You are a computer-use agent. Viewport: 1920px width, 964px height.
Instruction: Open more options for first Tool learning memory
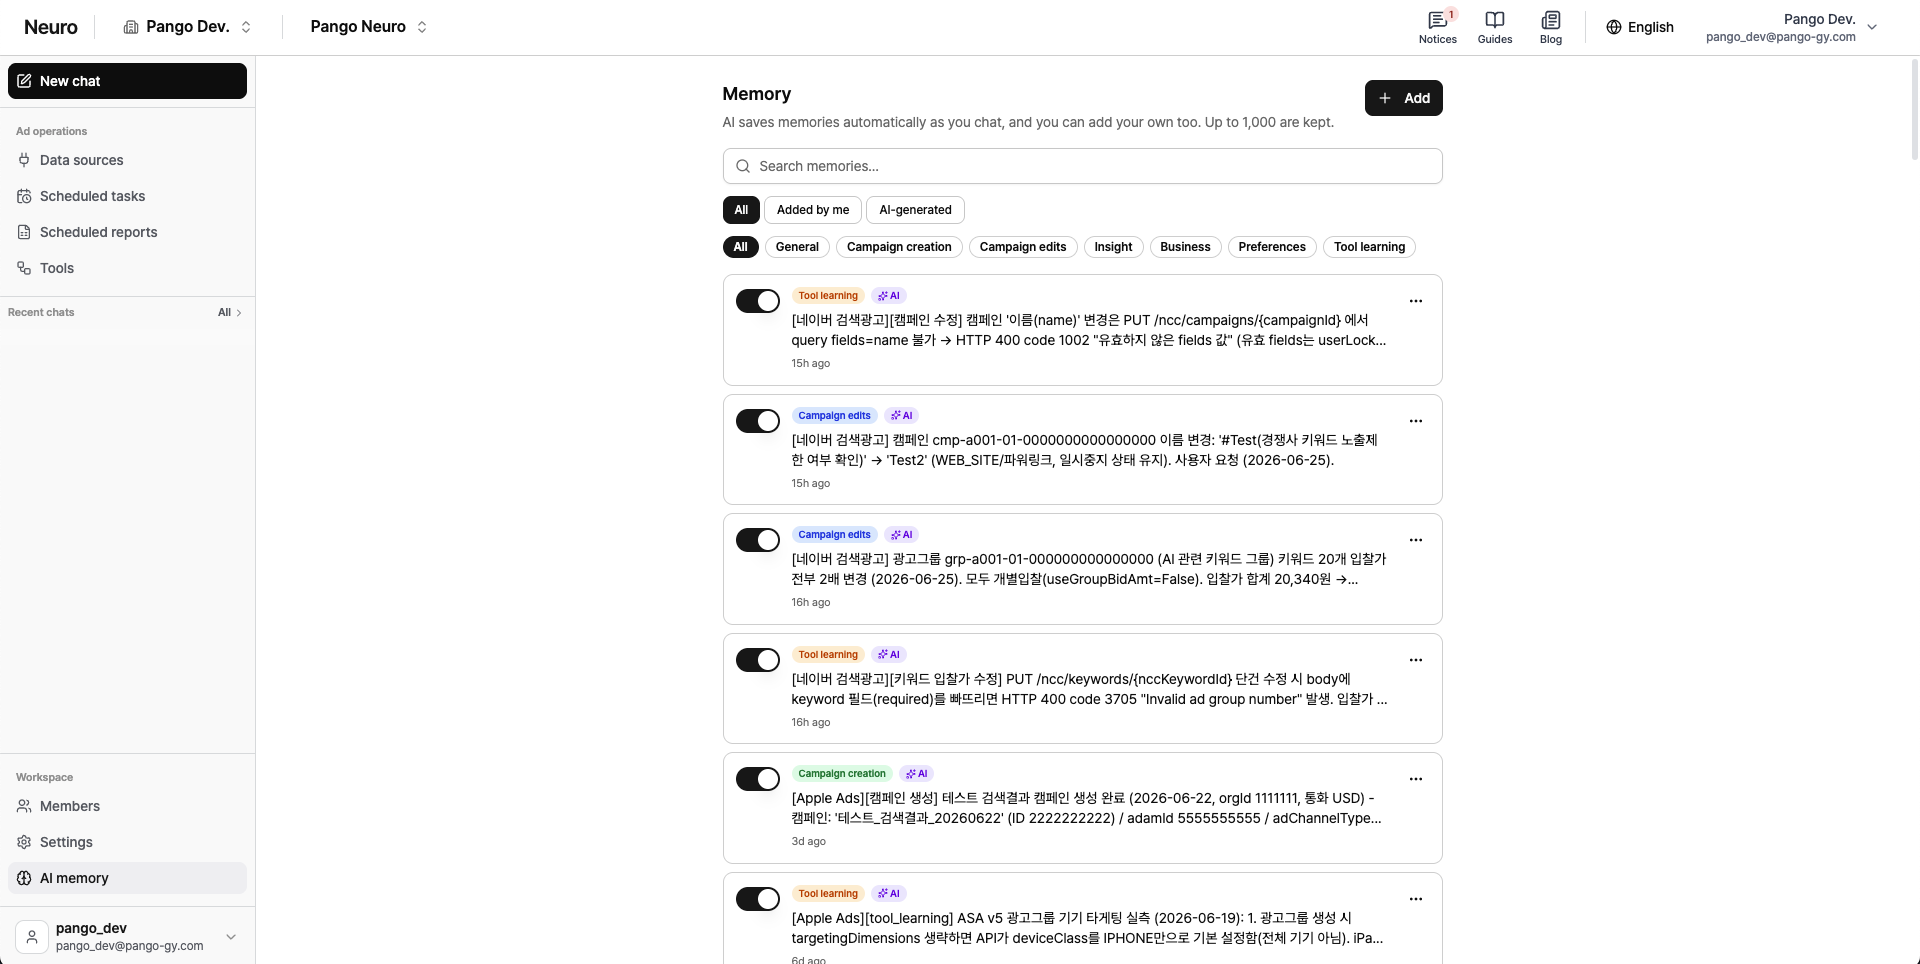[1415, 301]
